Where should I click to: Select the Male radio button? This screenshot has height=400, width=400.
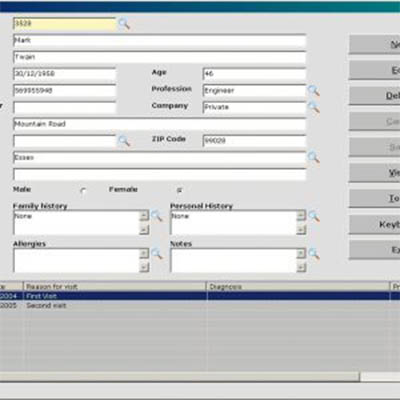[83, 191]
